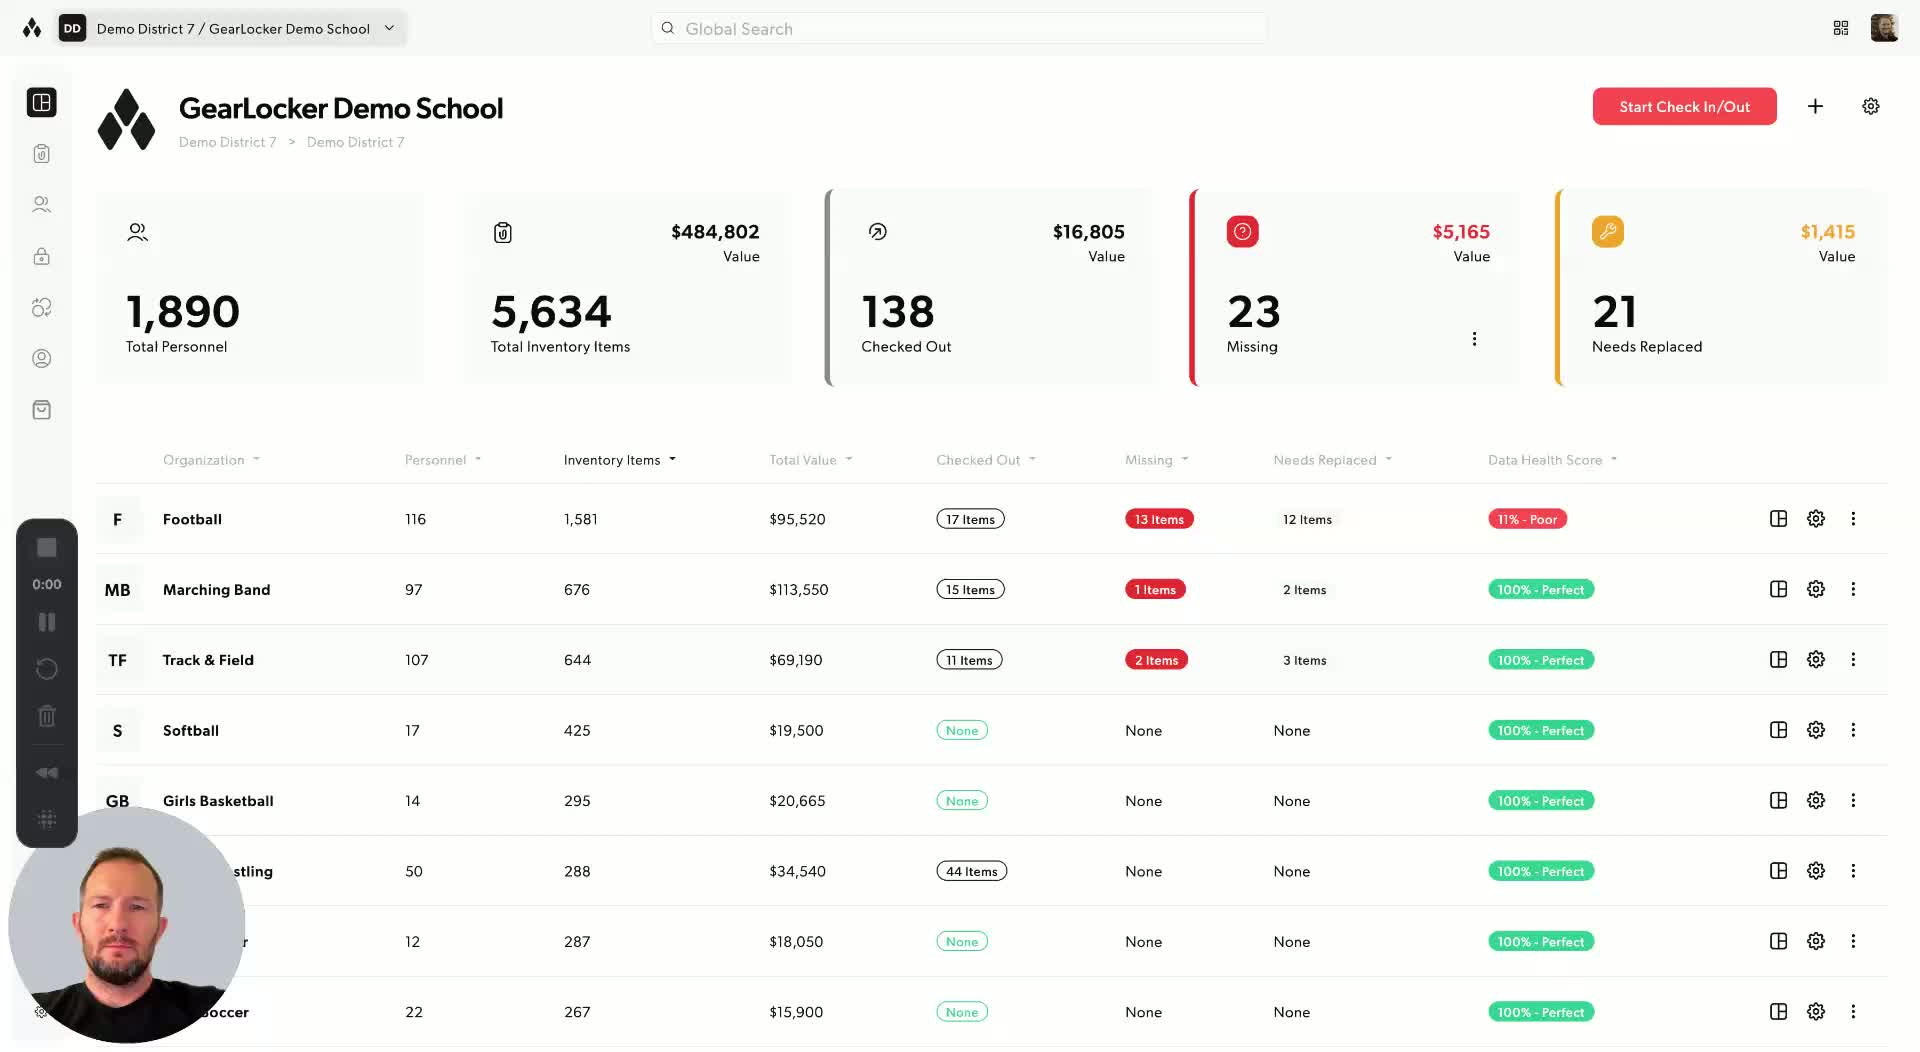Open Marching Band dashboard icon
This screenshot has height=1052, width=1920.
[1779, 589]
